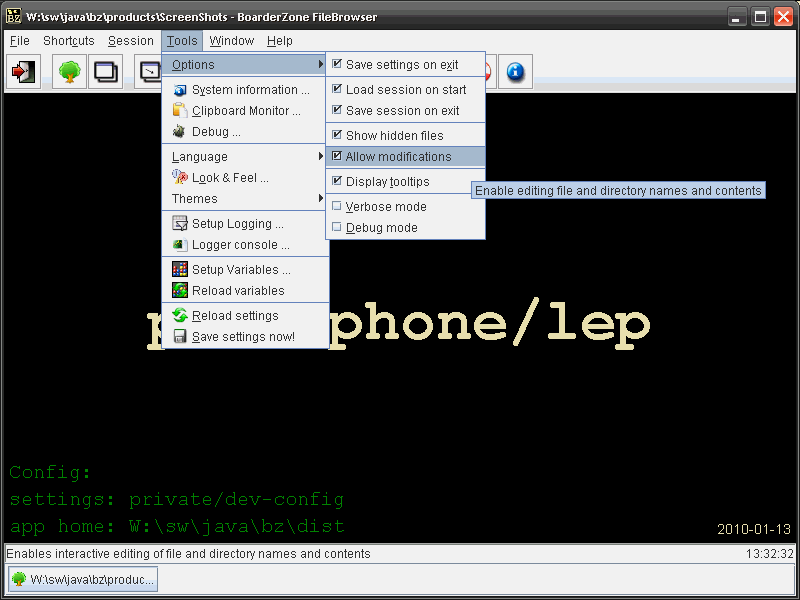The image size is (800, 600).
Task: Select Reload variables menu entry
Action: coord(245,290)
